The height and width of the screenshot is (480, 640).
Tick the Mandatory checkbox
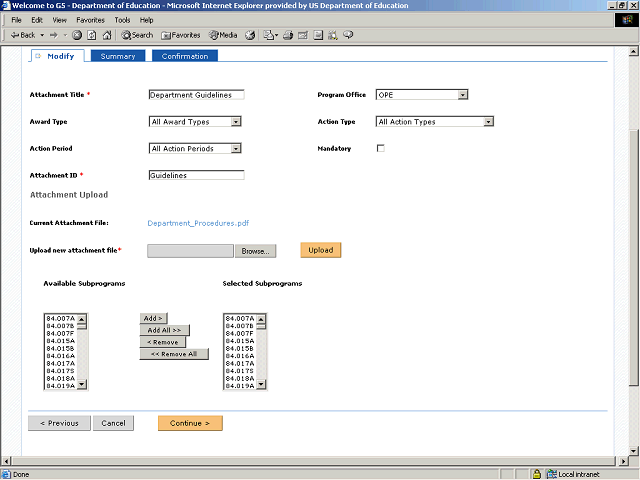[x=380, y=148]
